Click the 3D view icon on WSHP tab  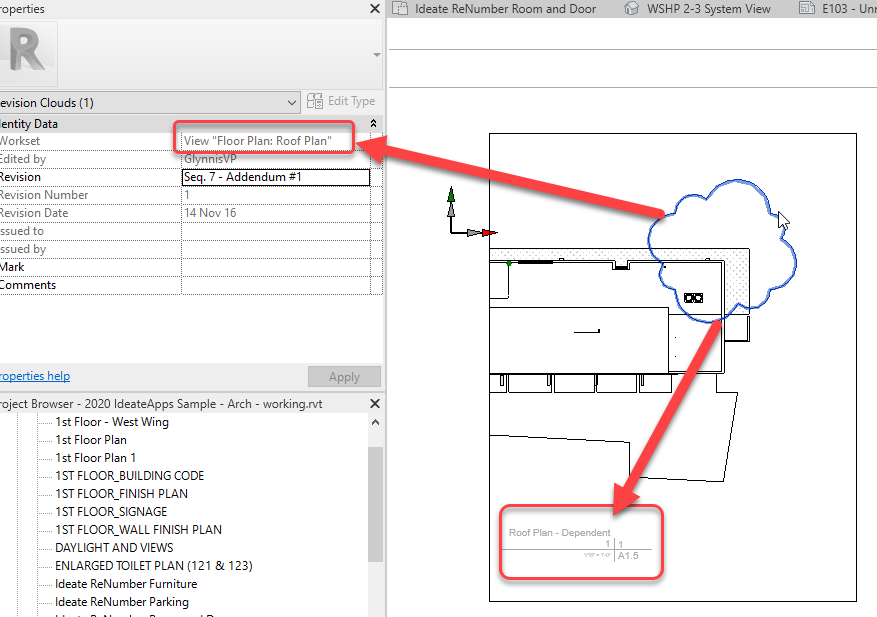(632, 8)
